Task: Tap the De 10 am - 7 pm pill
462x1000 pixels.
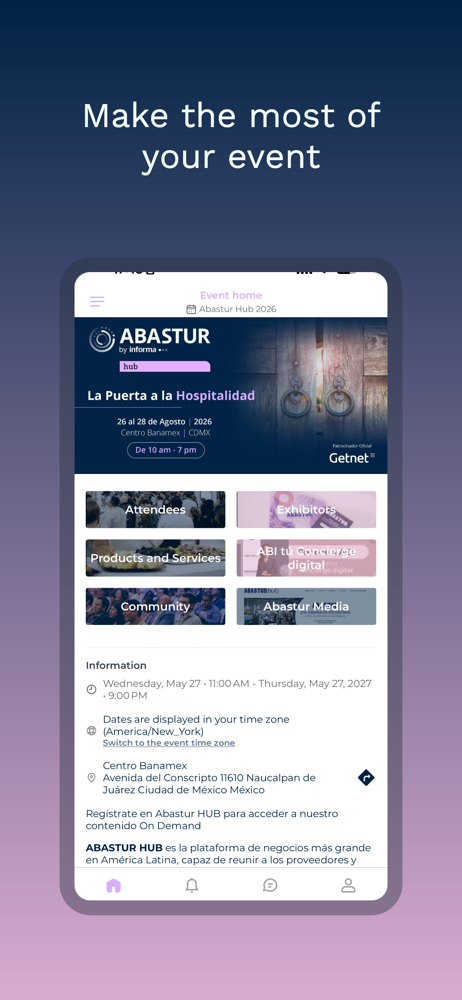Action: [166, 450]
